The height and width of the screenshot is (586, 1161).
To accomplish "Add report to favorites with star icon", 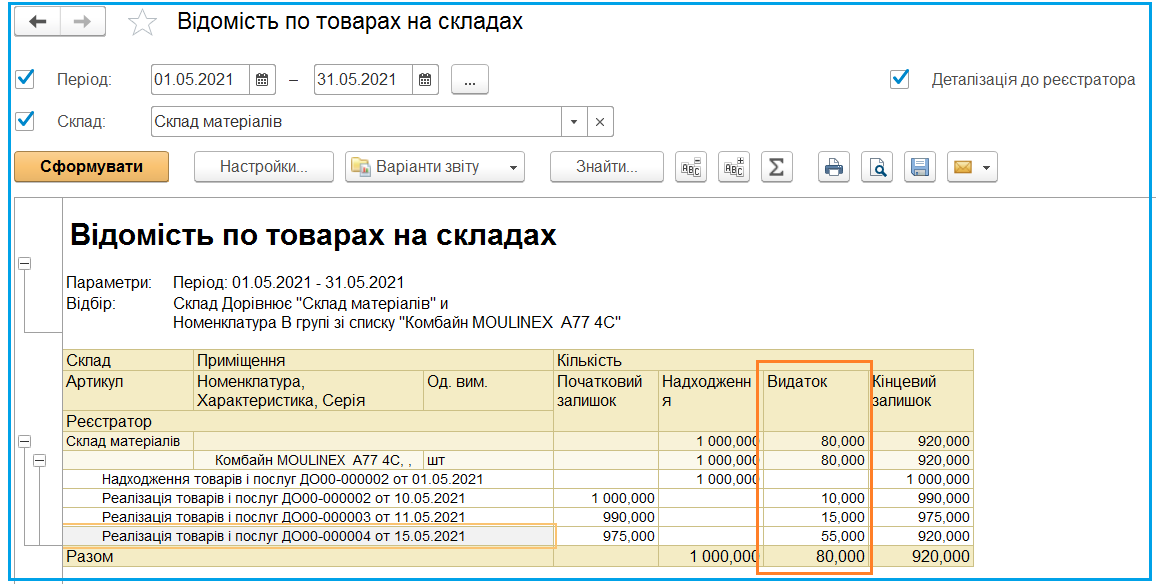I will (142, 23).
